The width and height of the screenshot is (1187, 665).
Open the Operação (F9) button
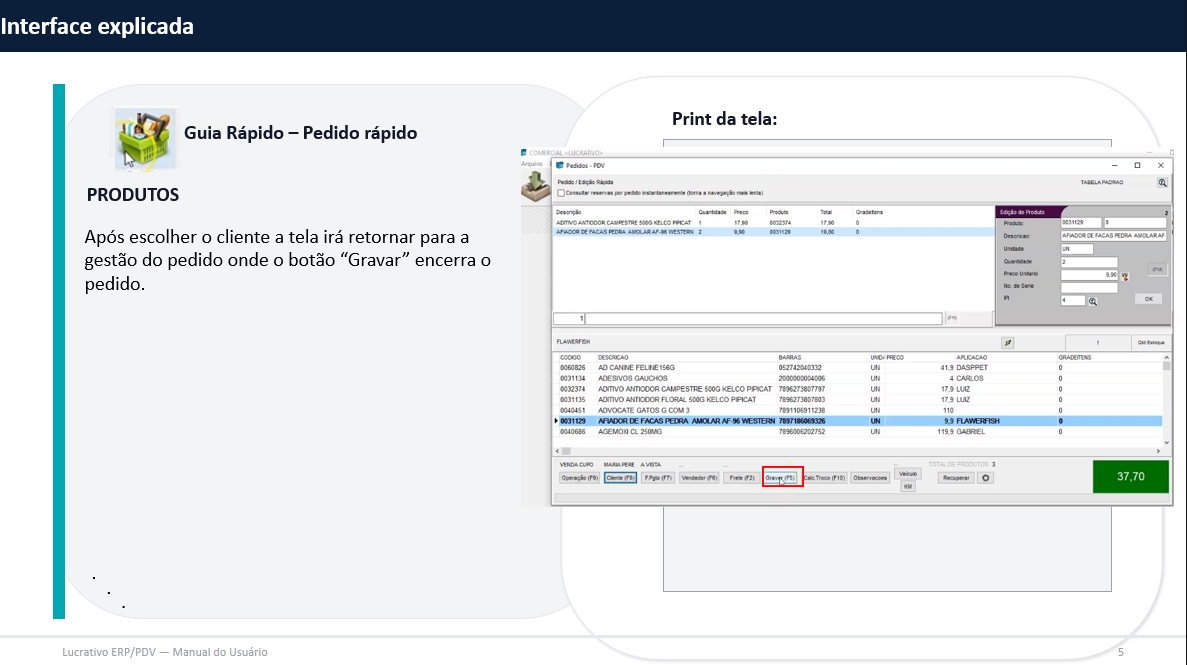pyautogui.click(x=579, y=478)
